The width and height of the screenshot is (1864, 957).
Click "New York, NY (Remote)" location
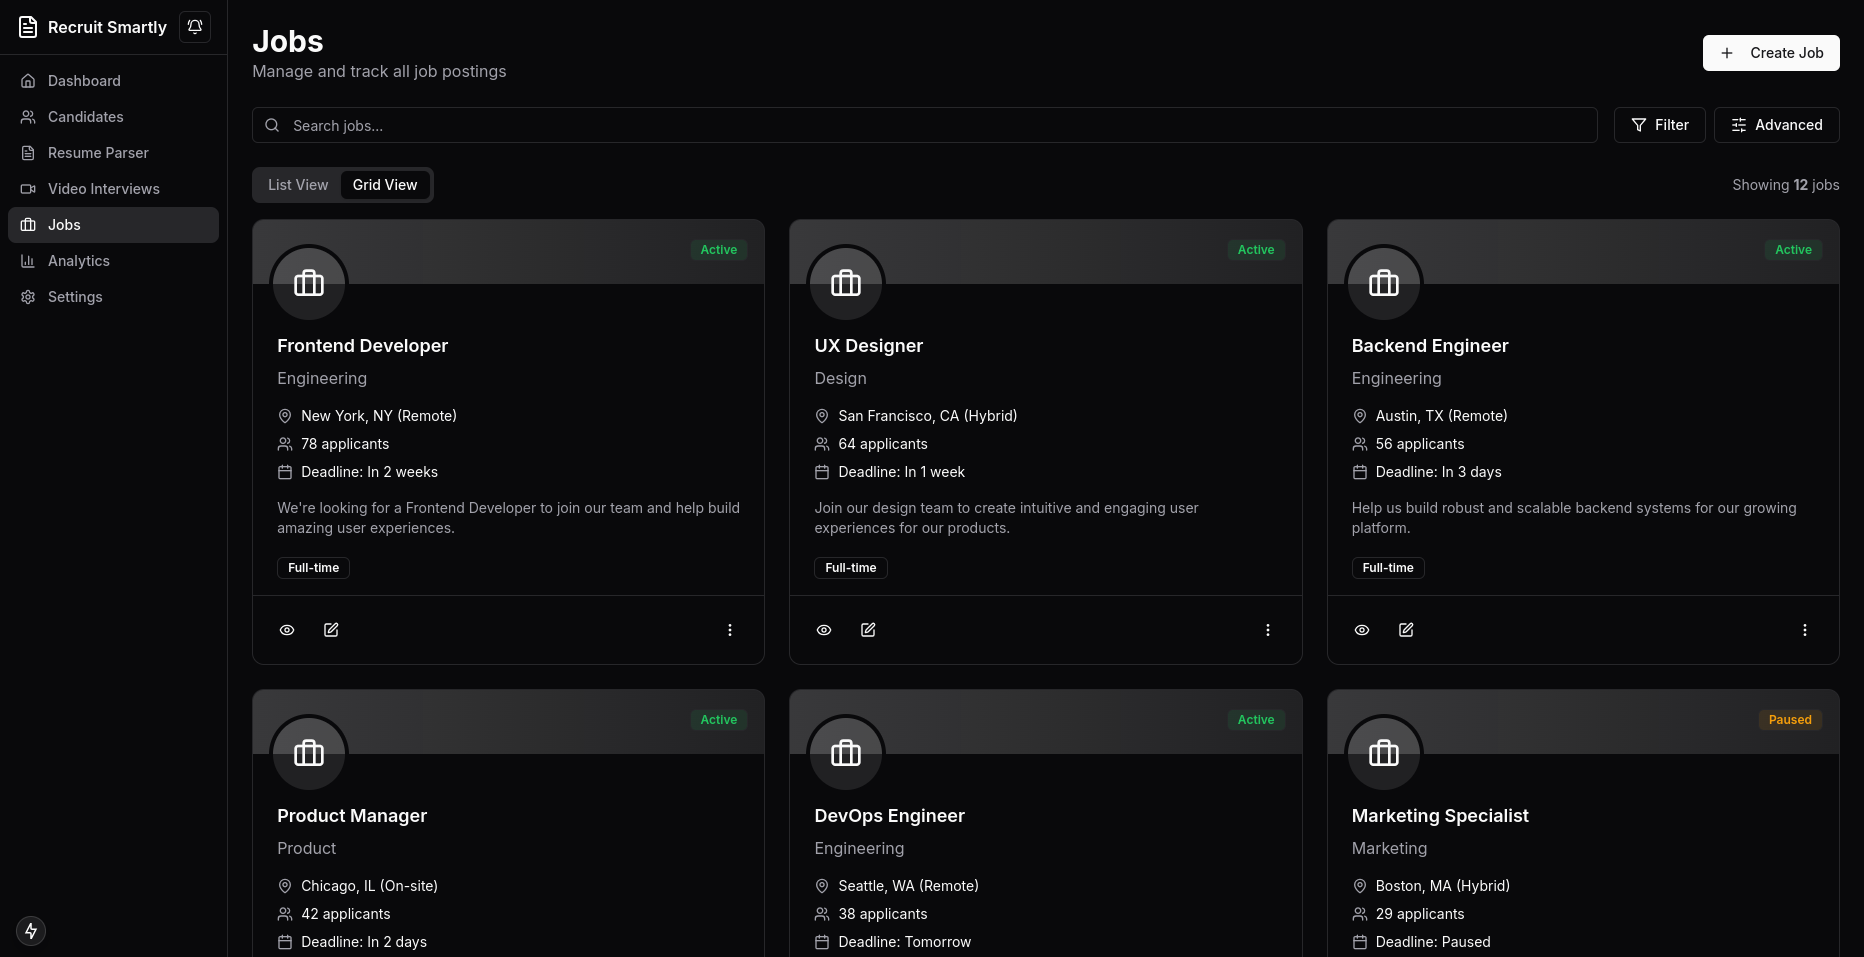click(x=379, y=416)
